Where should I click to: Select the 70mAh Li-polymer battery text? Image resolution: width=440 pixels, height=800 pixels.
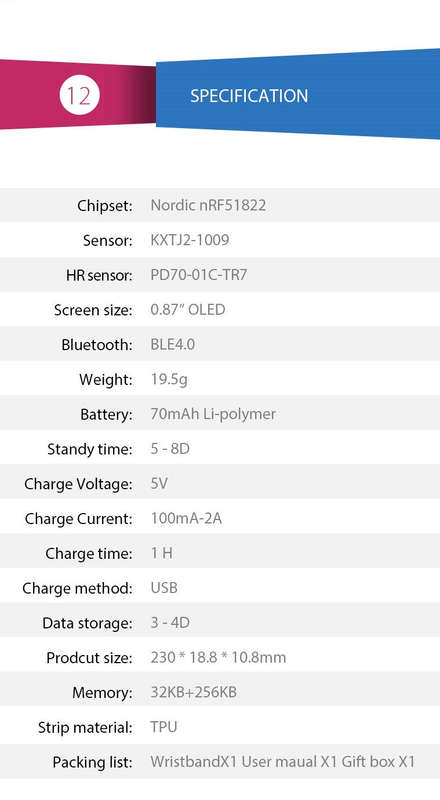pyautogui.click(x=213, y=414)
